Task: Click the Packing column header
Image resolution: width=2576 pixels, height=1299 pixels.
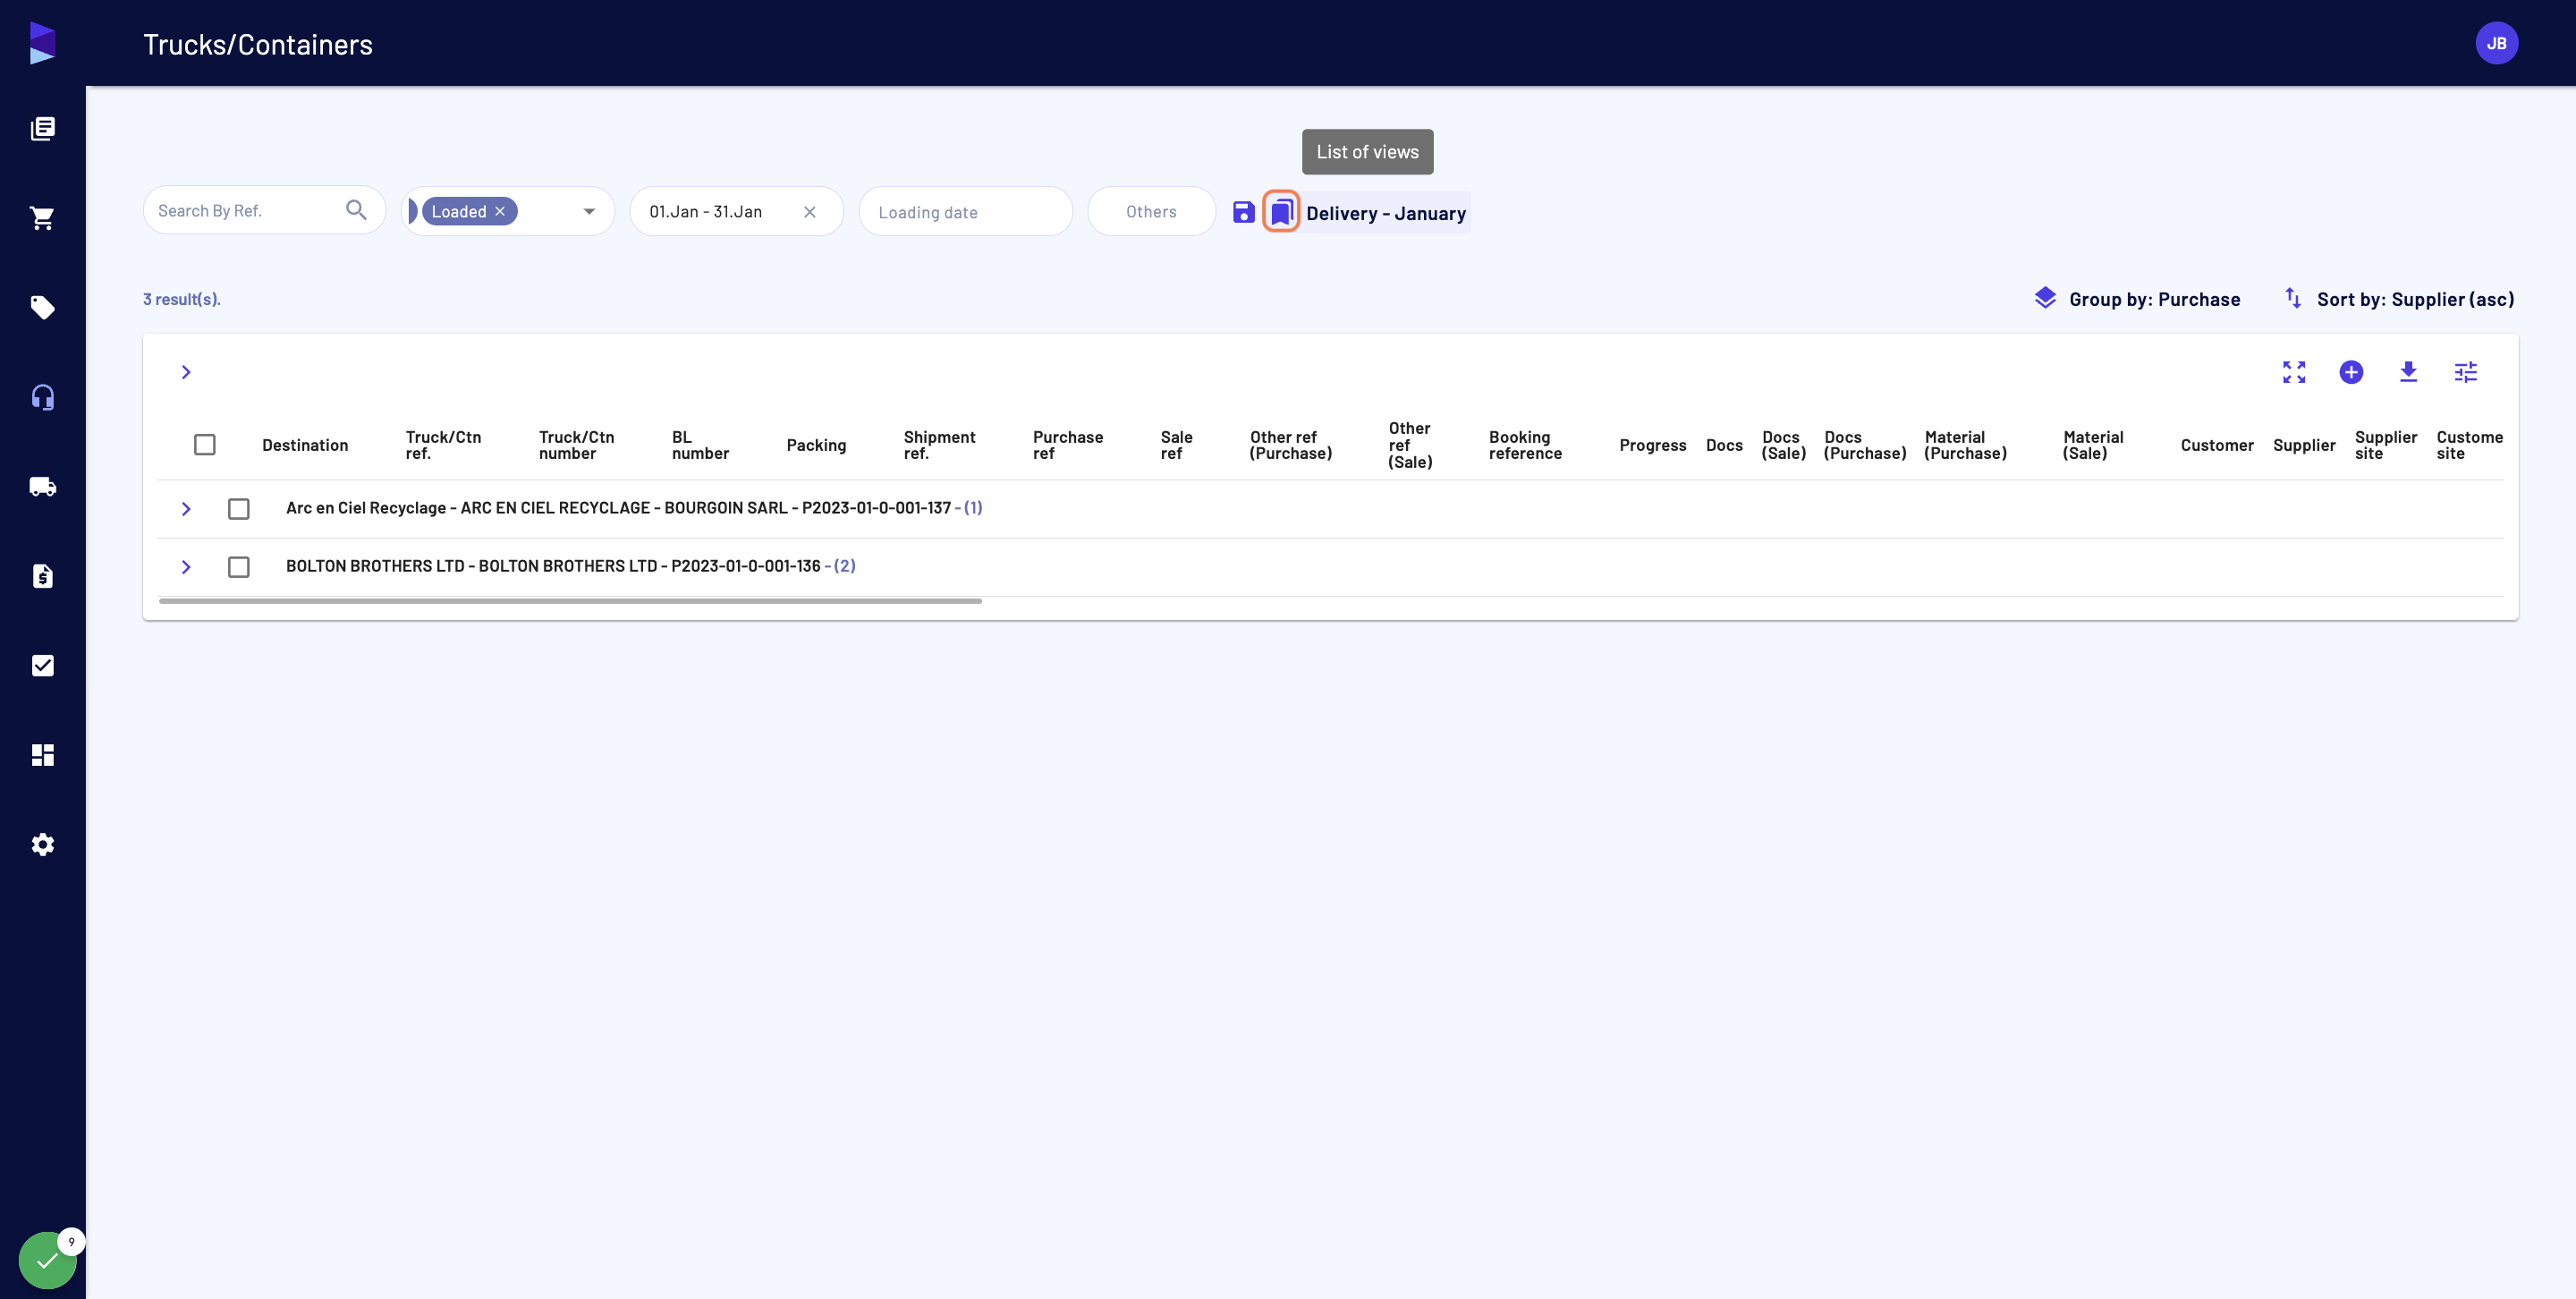Action: (x=816, y=445)
